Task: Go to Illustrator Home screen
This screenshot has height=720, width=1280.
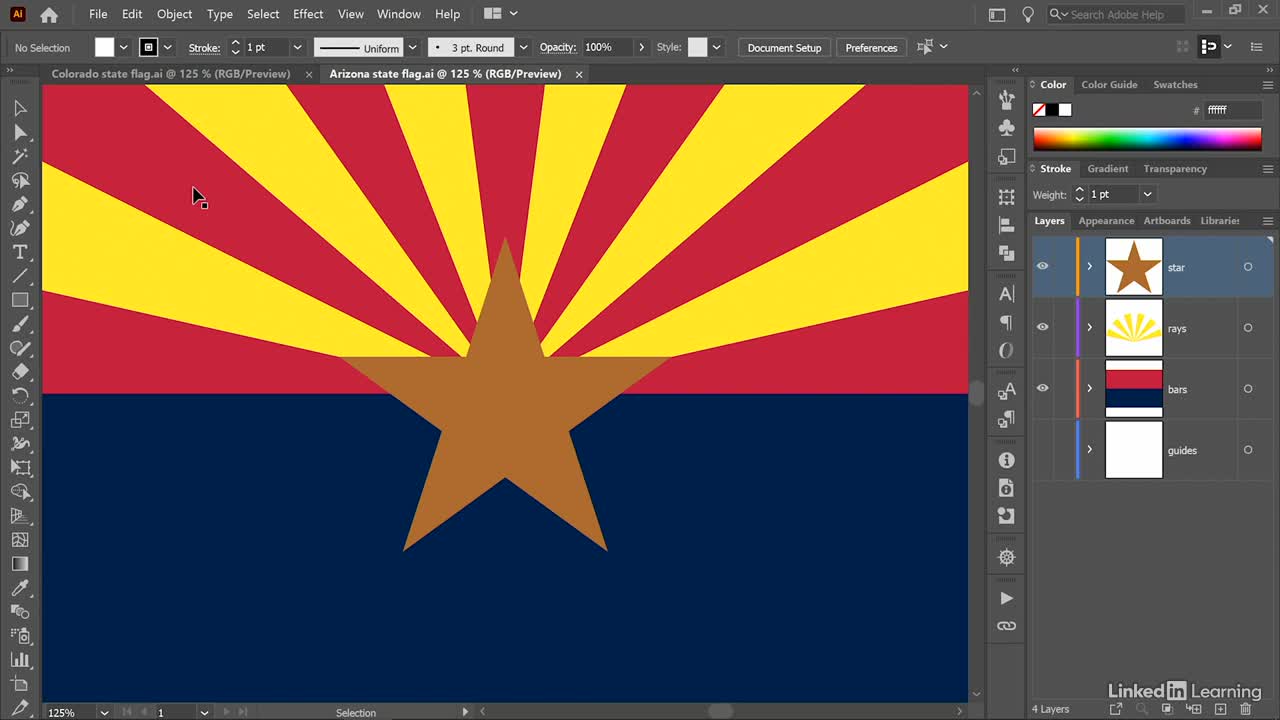Action: (x=48, y=14)
